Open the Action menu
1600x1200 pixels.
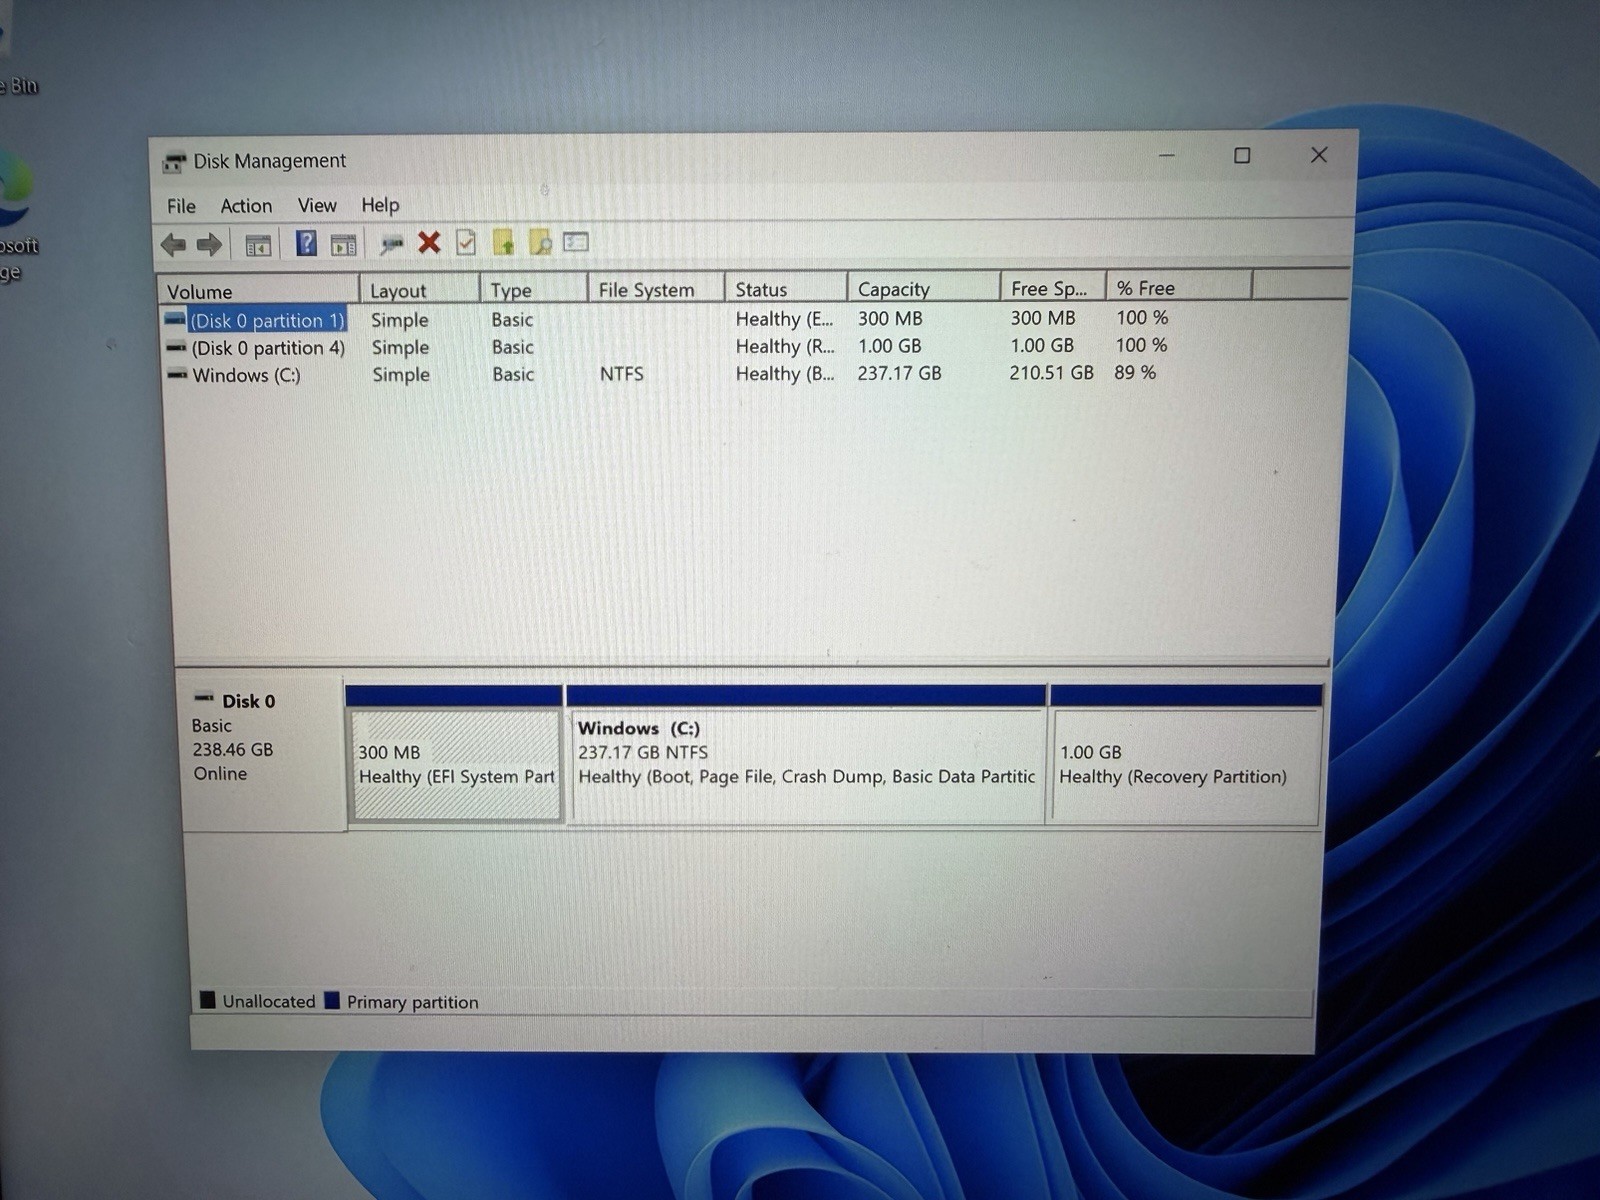pos(246,206)
